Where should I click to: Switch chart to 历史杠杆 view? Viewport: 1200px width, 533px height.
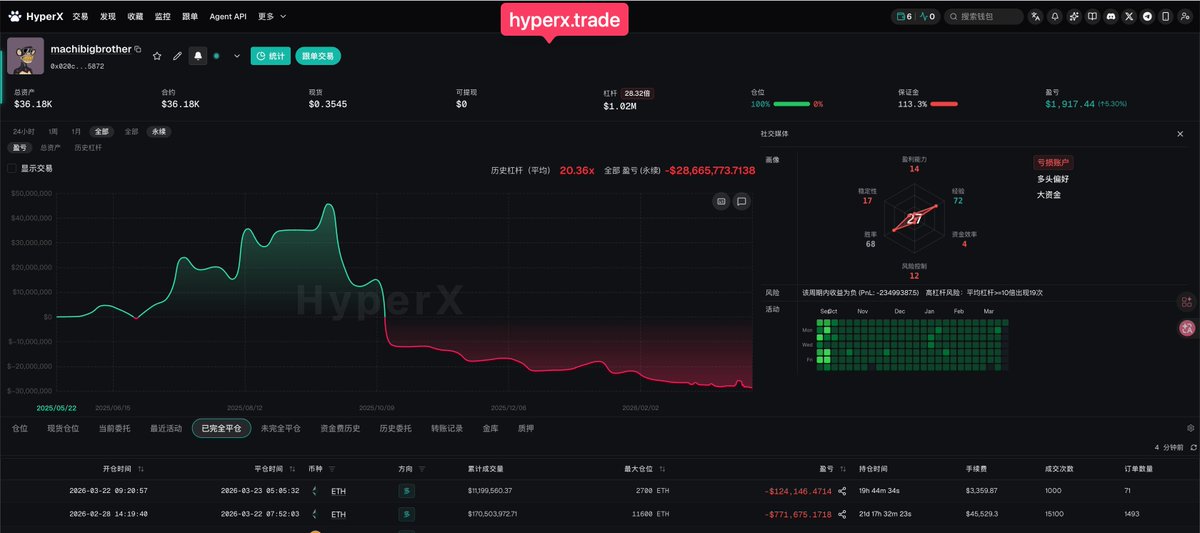pyautogui.click(x=86, y=147)
